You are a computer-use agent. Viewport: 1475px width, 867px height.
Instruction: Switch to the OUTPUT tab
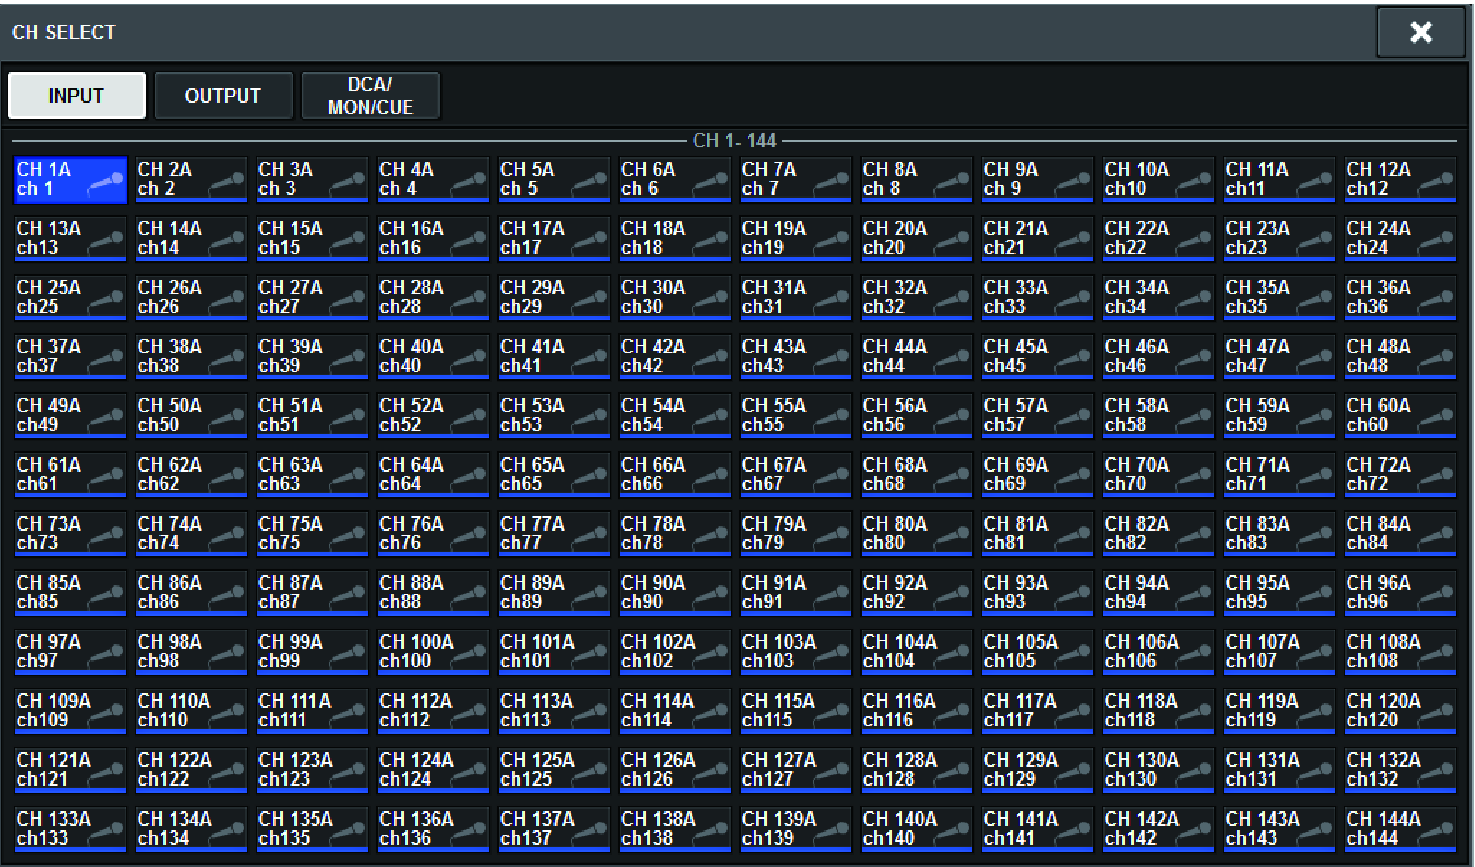(x=223, y=96)
